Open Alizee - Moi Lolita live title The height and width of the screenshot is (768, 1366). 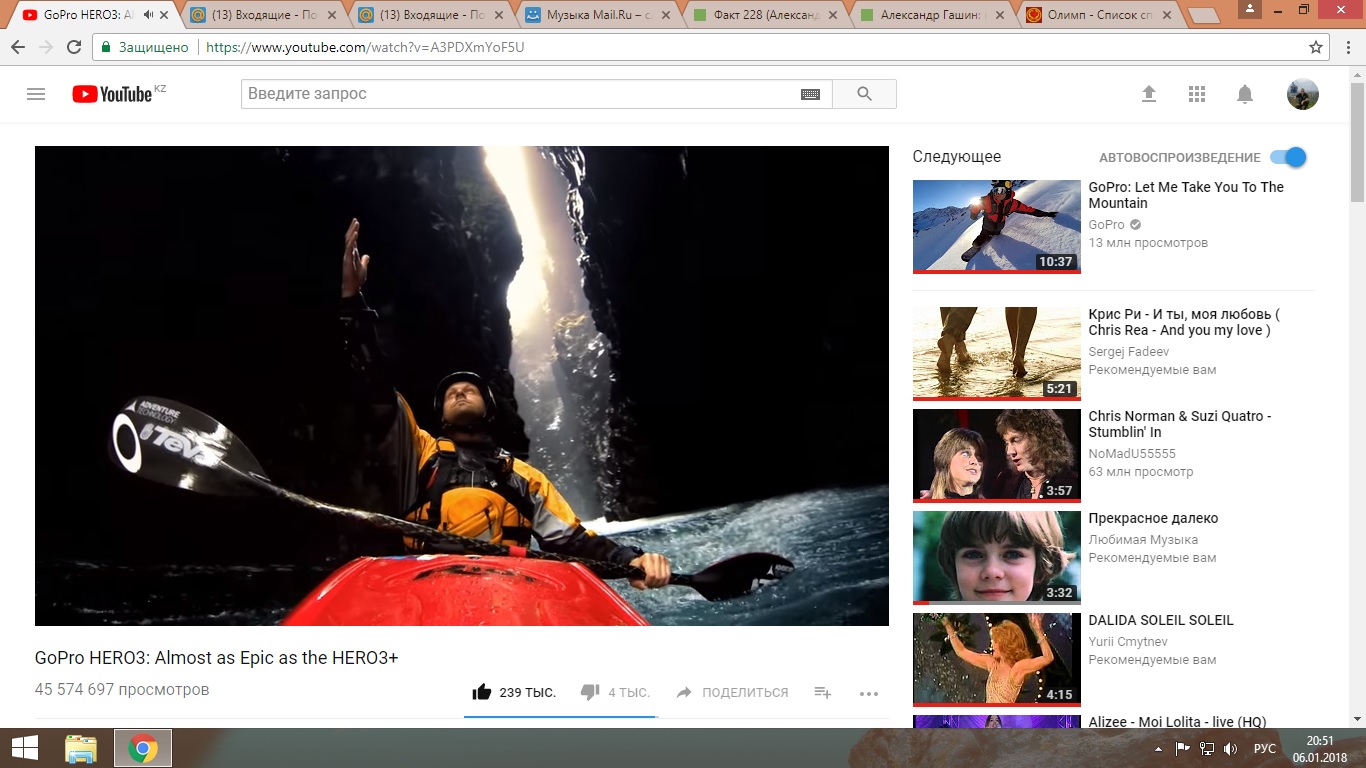pos(1177,722)
